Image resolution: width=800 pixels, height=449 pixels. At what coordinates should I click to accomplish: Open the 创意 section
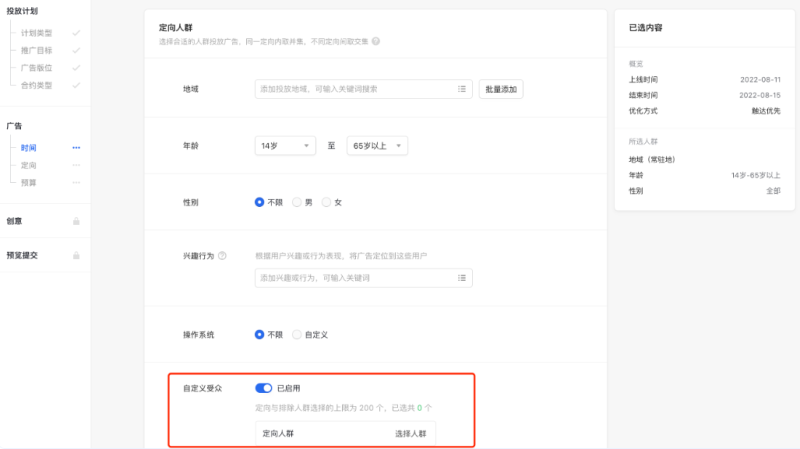14,221
